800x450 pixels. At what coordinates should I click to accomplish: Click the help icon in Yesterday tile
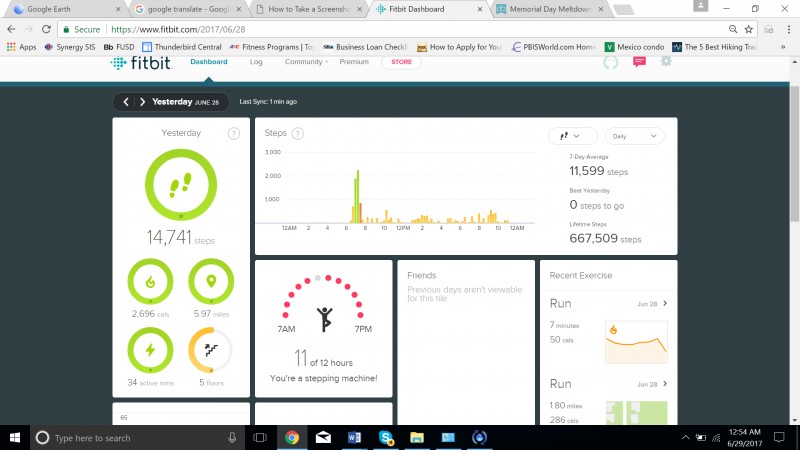point(233,133)
